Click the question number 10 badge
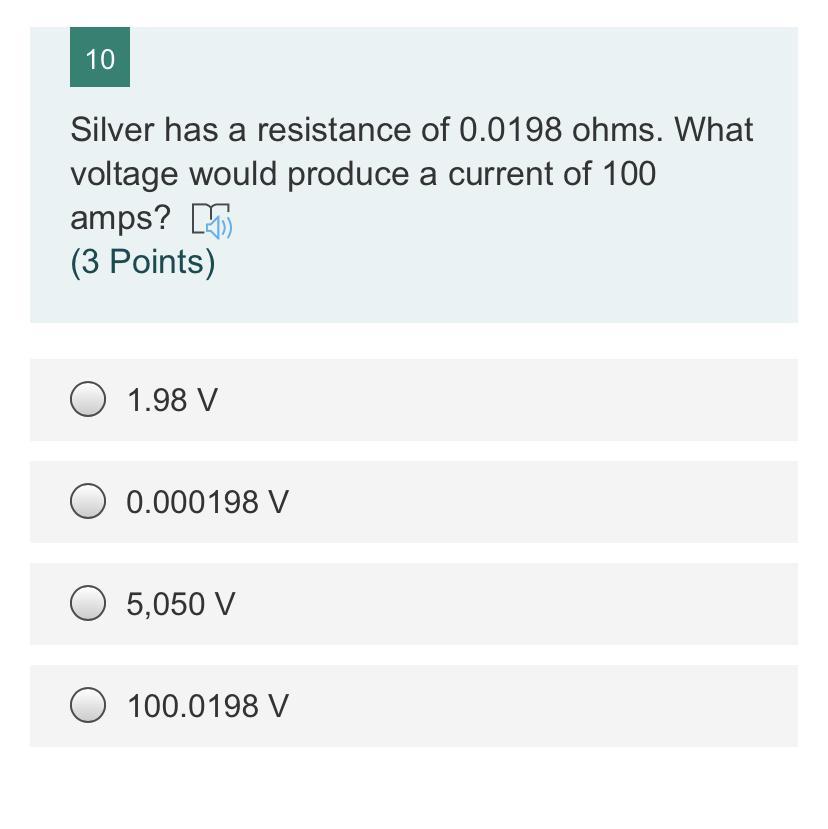The height and width of the screenshot is (829, 828). pyautogui.click(x=100, y=59)
